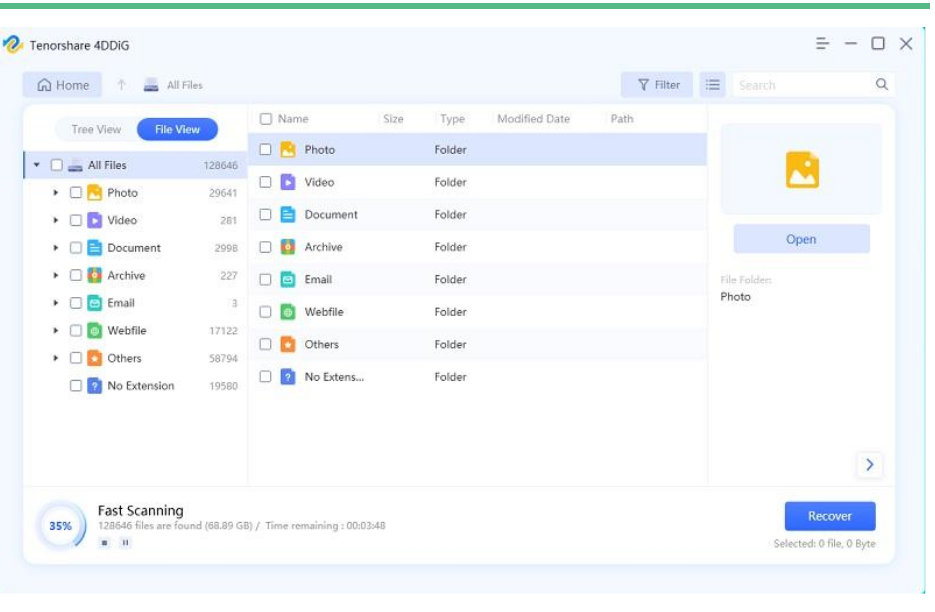Click the Archive icon in the sidebar tree
Screen dimensions: 935x612
coord(95,275)
